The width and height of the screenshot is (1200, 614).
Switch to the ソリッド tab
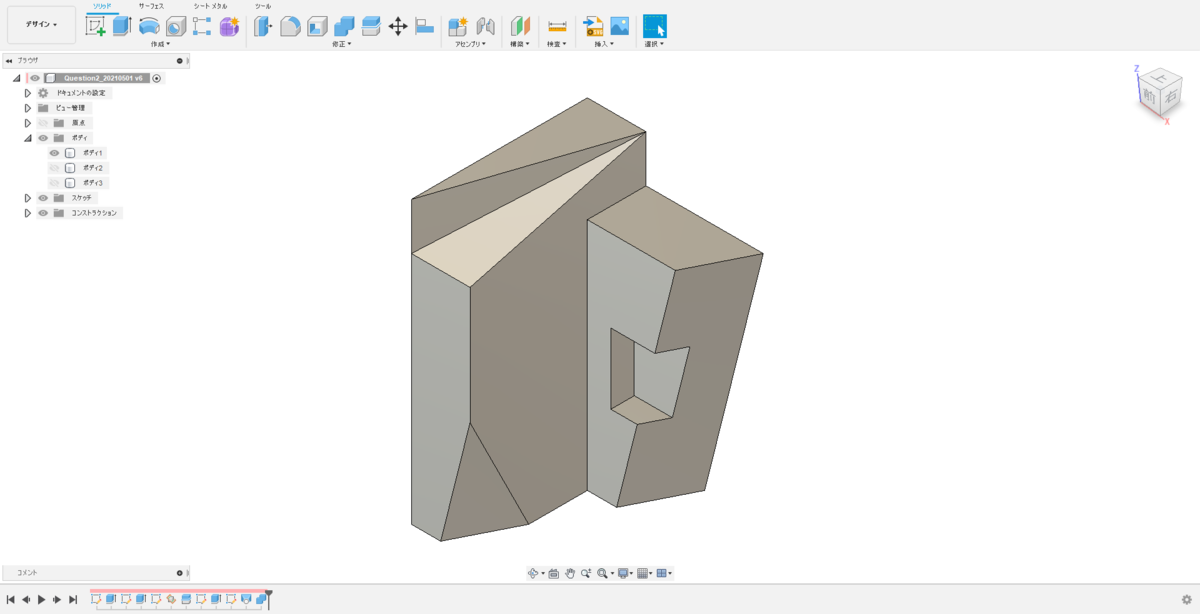point(100,6)
